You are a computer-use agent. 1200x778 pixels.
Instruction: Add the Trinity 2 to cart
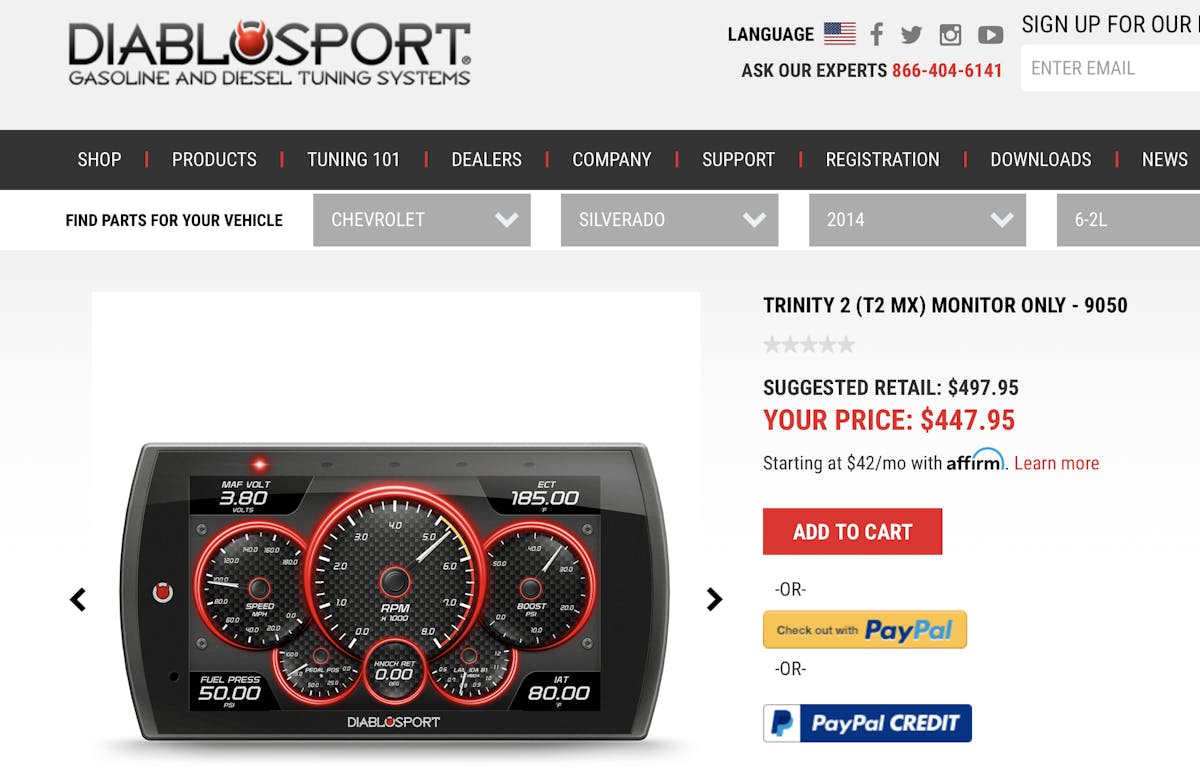(852, 532)
